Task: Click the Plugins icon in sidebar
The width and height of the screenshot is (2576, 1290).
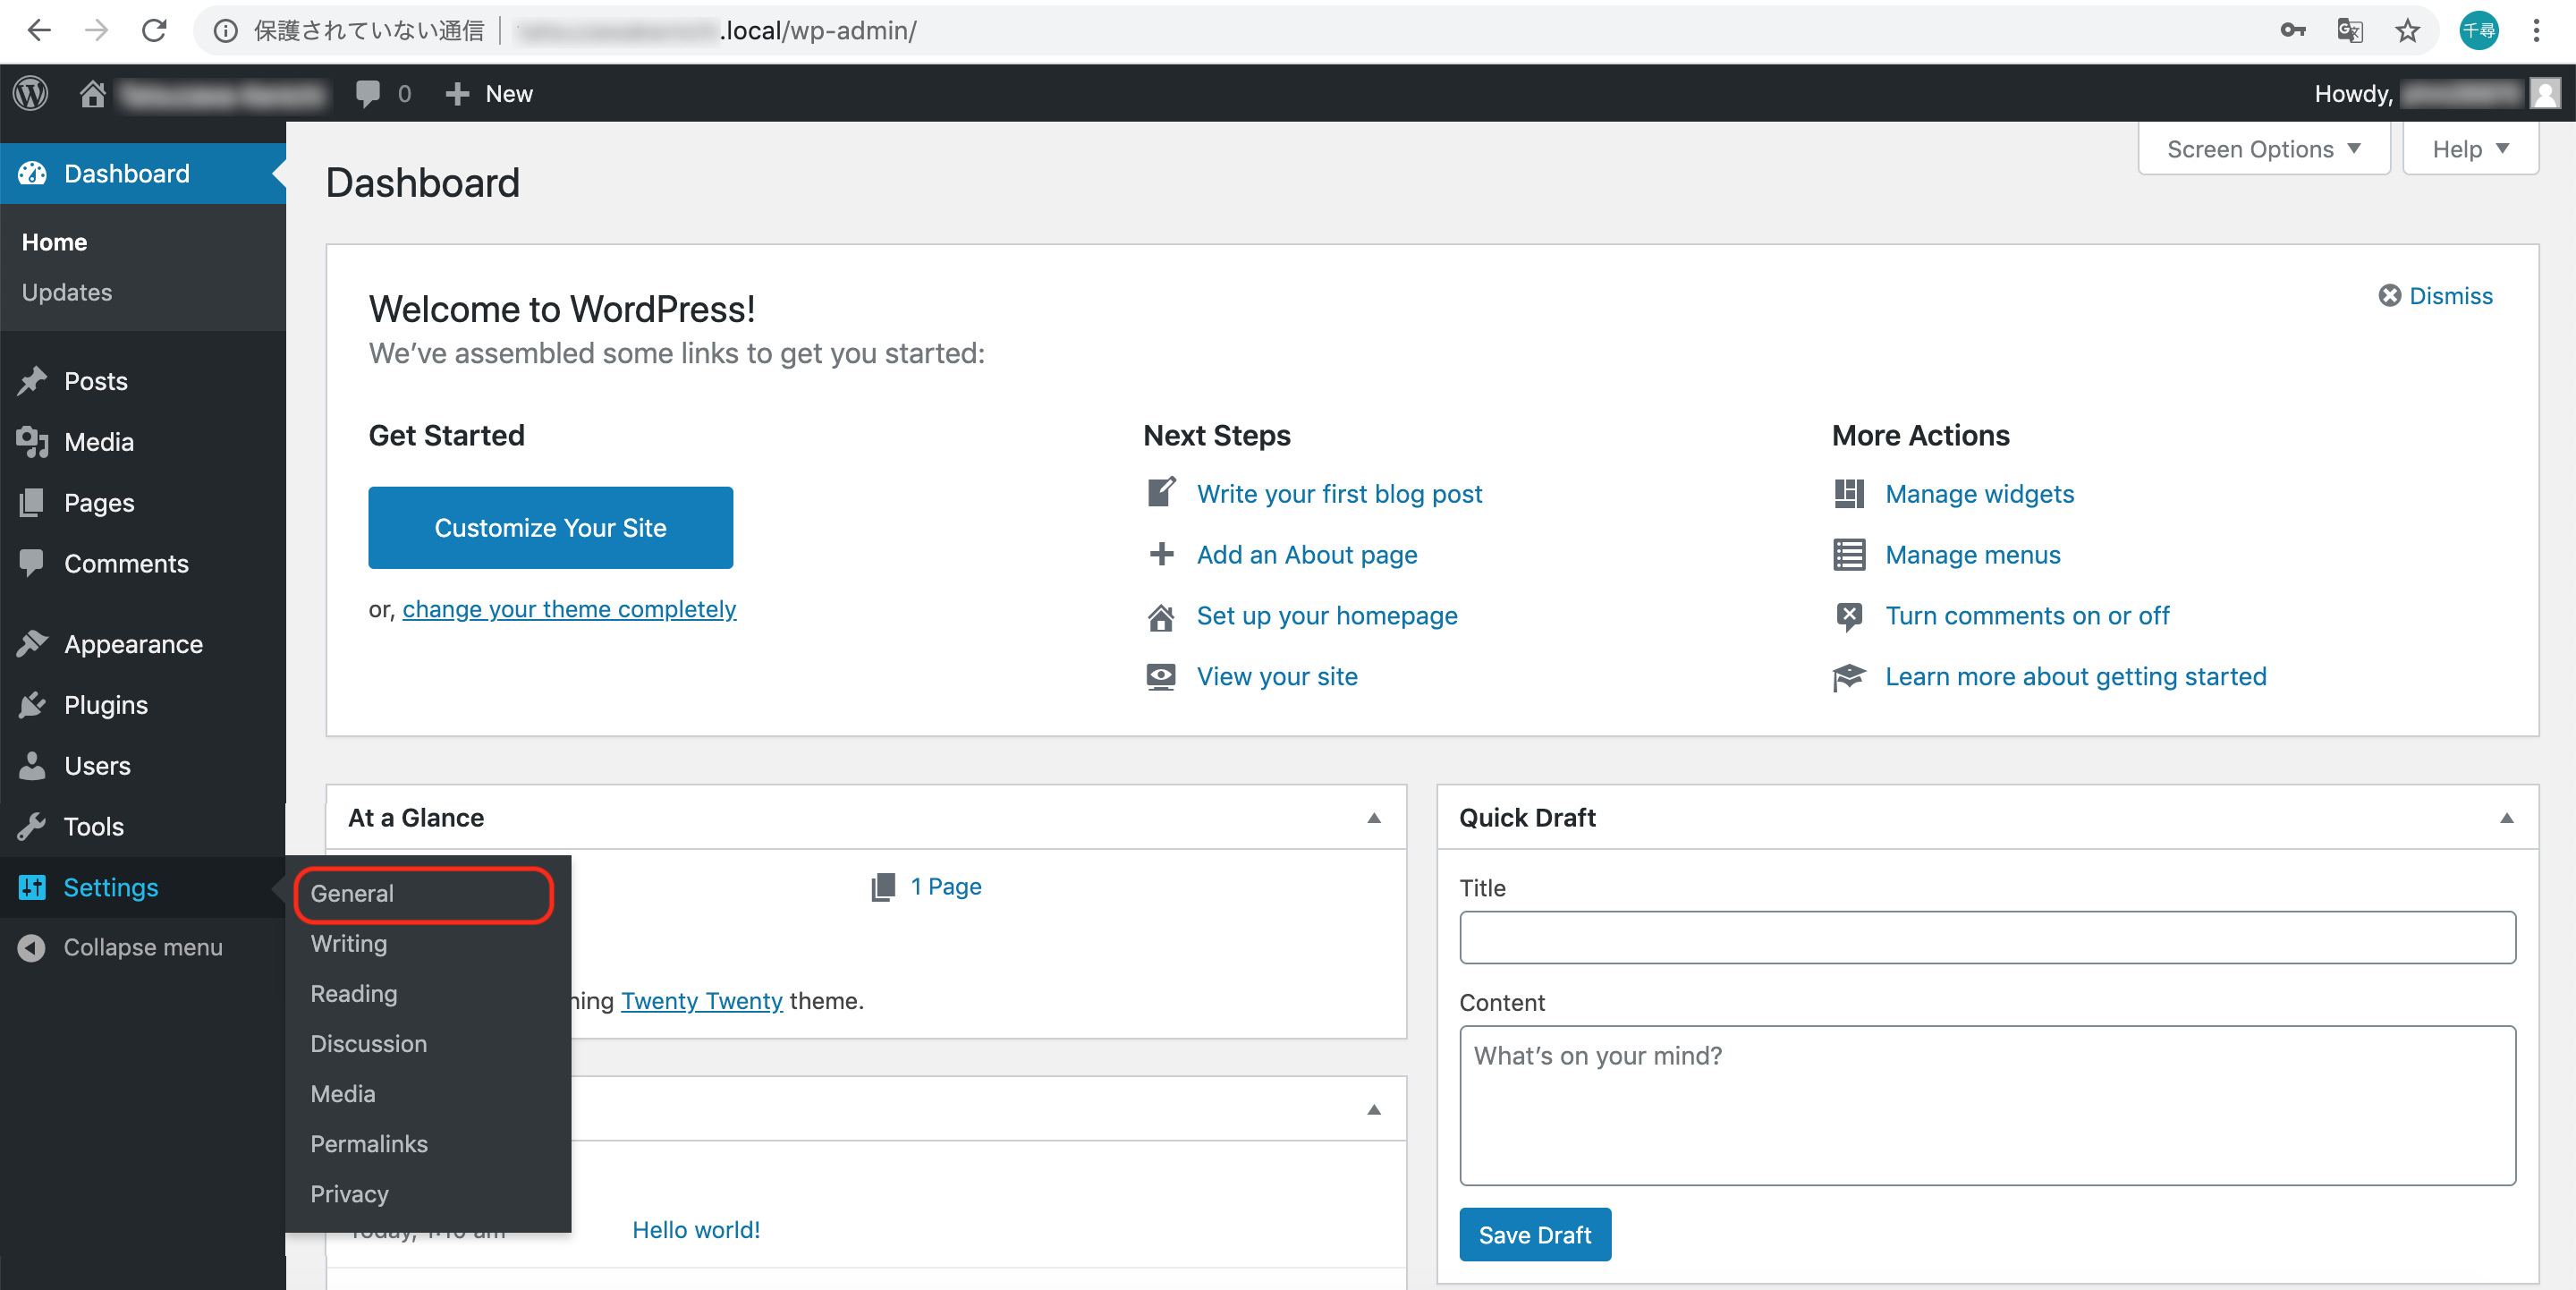Action: 32,705
